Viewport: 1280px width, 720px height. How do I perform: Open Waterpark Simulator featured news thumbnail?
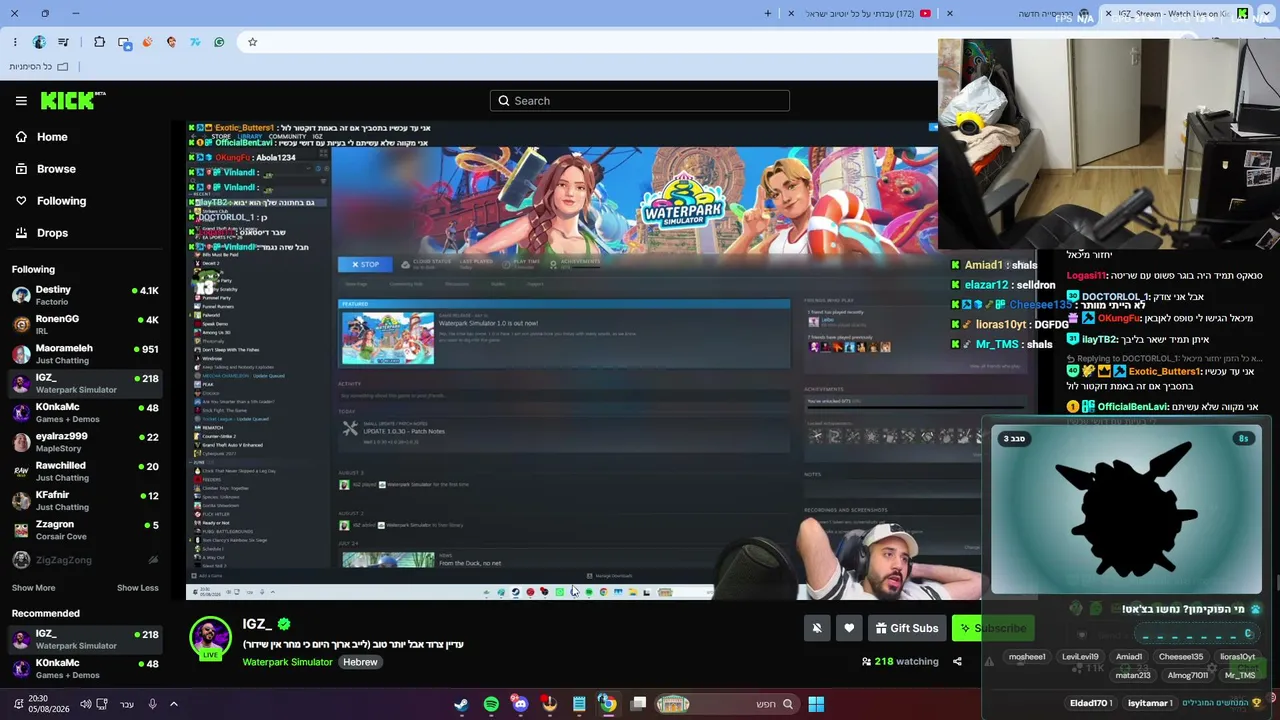[388, 338]
